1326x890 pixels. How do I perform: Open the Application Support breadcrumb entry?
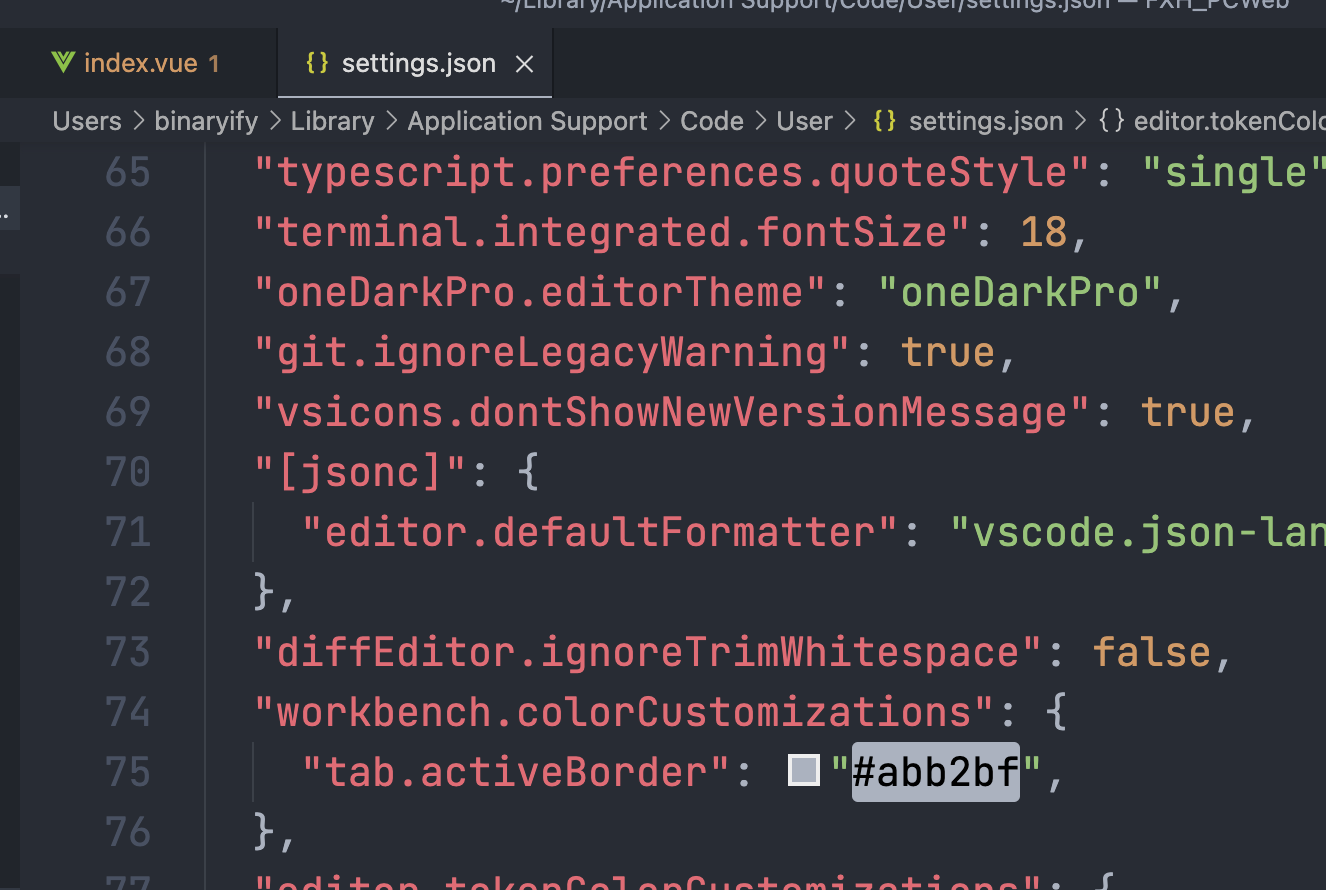pyautogui.click(x=527, y=120)
